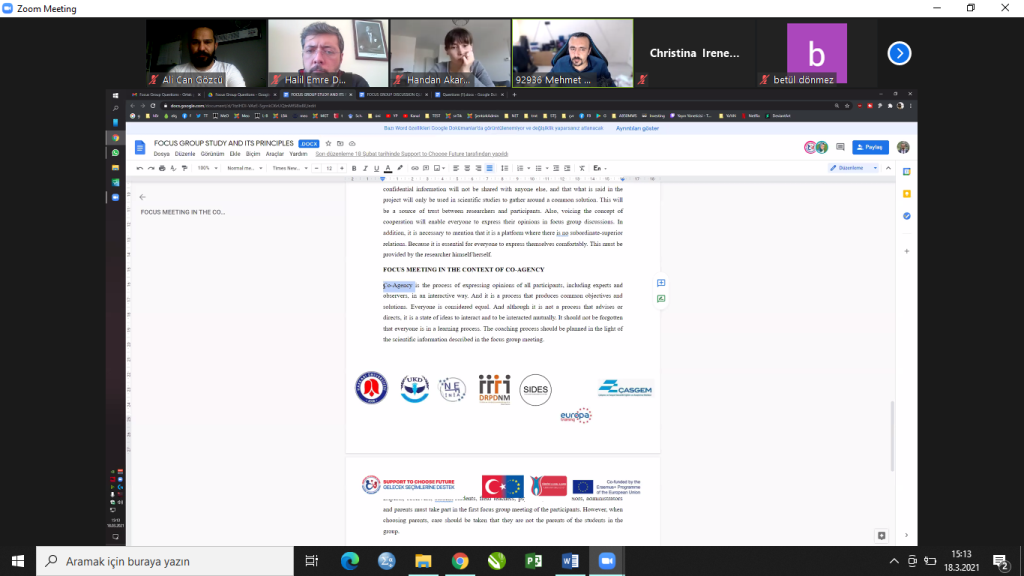Click the clear formatting icon
This screenshot has width=1024, height=576.
pos(582,168)
